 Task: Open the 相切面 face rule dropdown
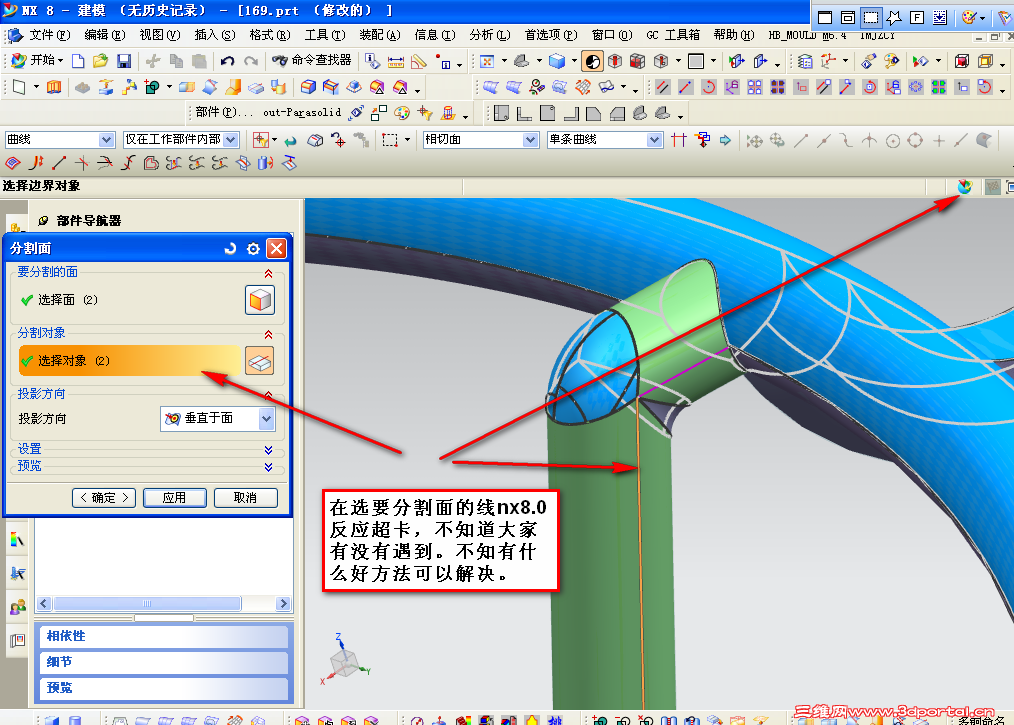click(530, 140)
